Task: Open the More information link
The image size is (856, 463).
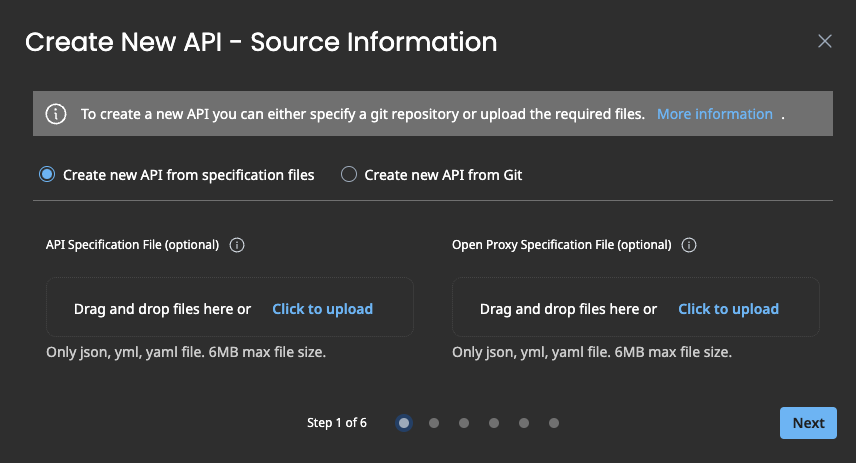Action: pos(715,114)
